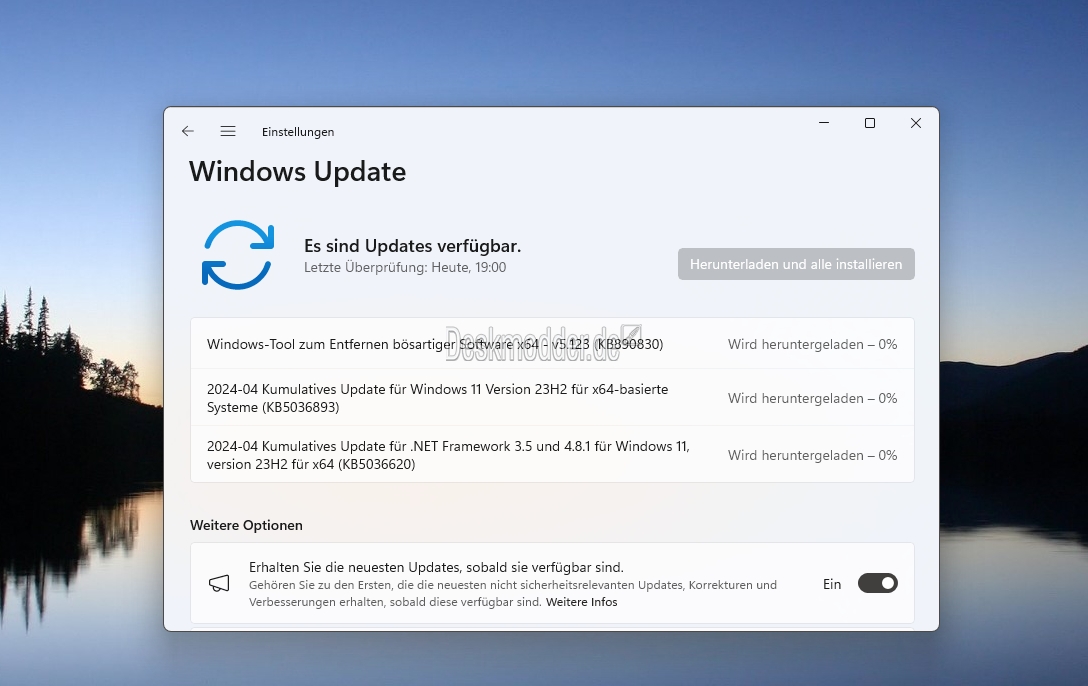Click the 'Weitere Optionen' section heading
The width and height of the screenshot is (1088, 686).
pos(246,525)
